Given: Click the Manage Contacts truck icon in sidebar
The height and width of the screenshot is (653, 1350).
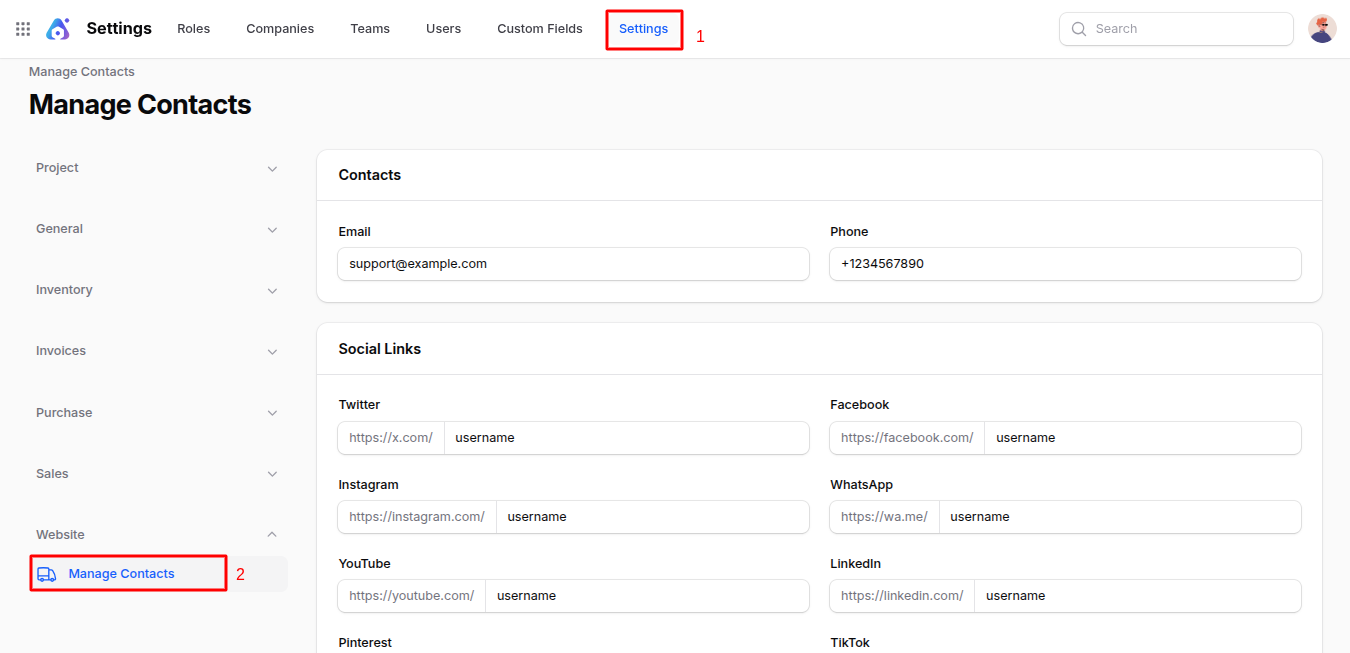Looking at the screenshot, I should pos(46,573).
